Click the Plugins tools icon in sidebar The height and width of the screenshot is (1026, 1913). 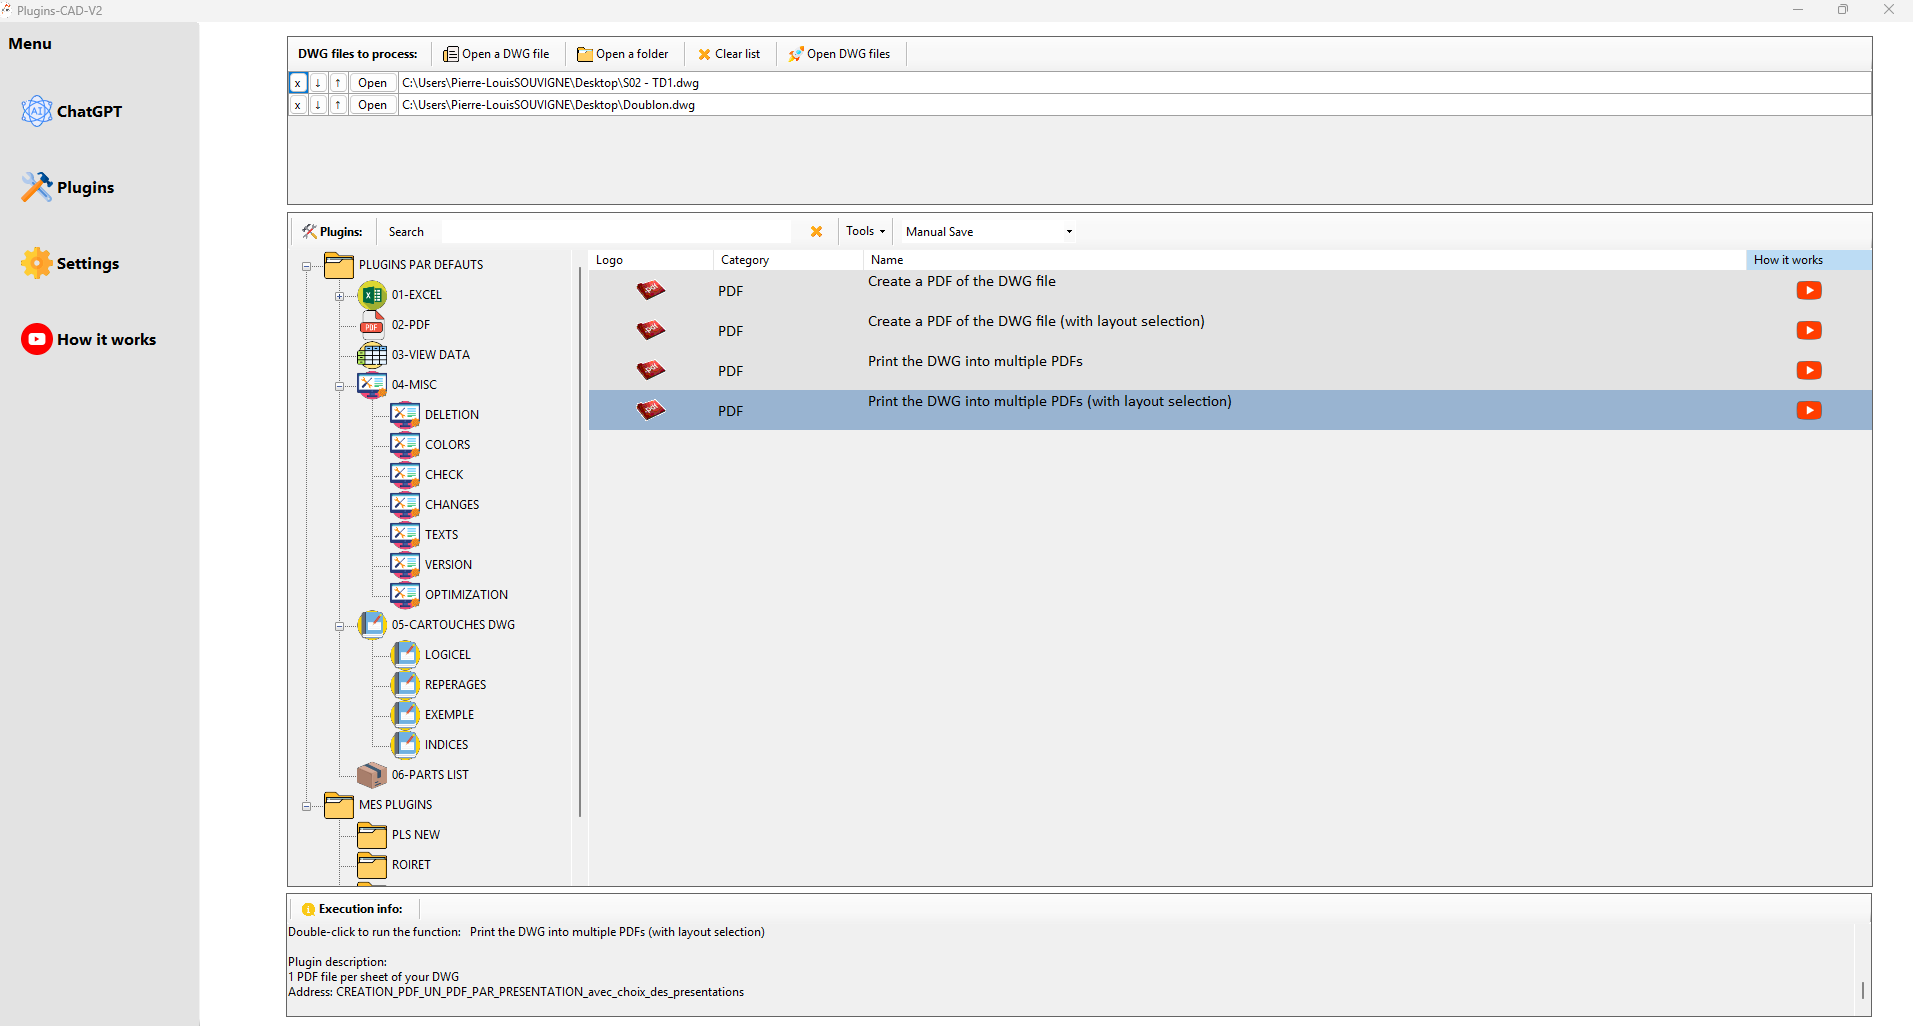point(36,187)
